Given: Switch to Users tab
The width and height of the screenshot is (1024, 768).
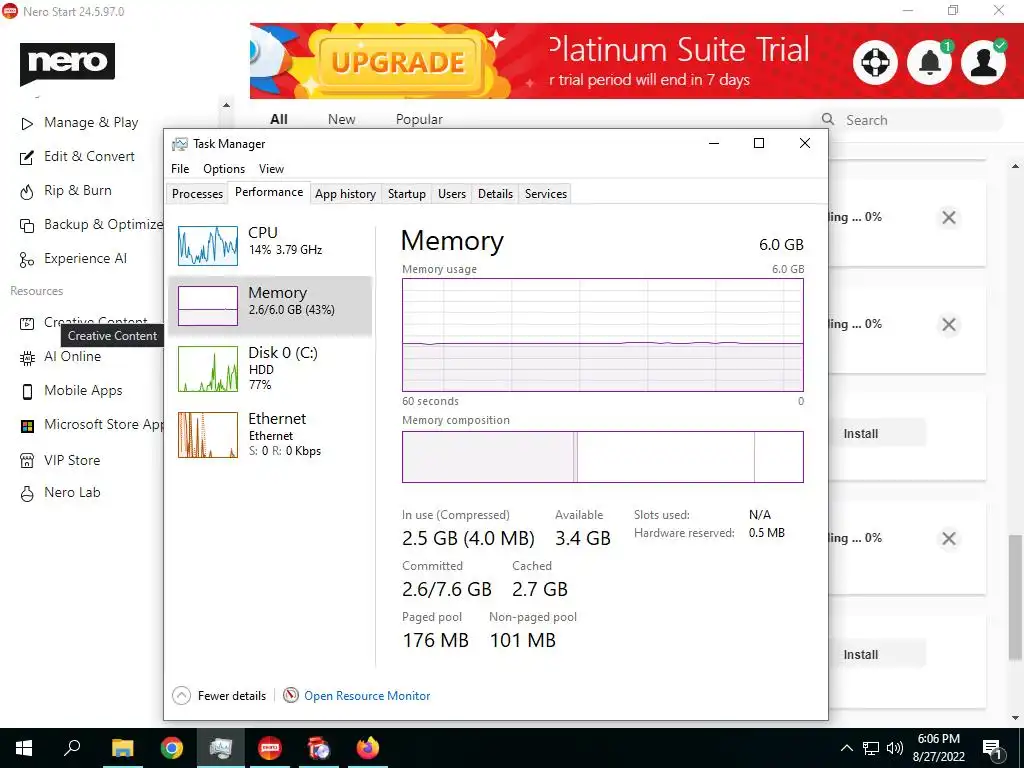Looking at the screenshot, I should tap(452, 194).
